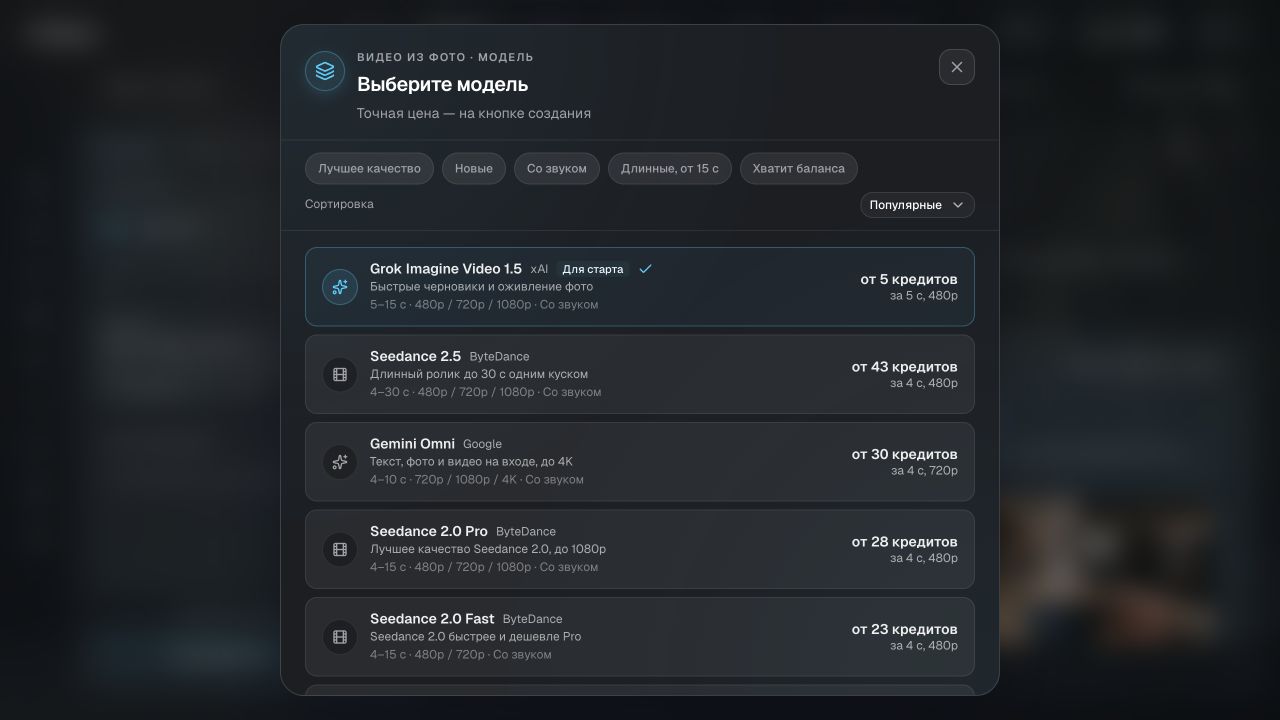Click the ВИДЕО ИЗ ФОТО · МОДЕЛЬ breadcrumb

coord(445,57)
